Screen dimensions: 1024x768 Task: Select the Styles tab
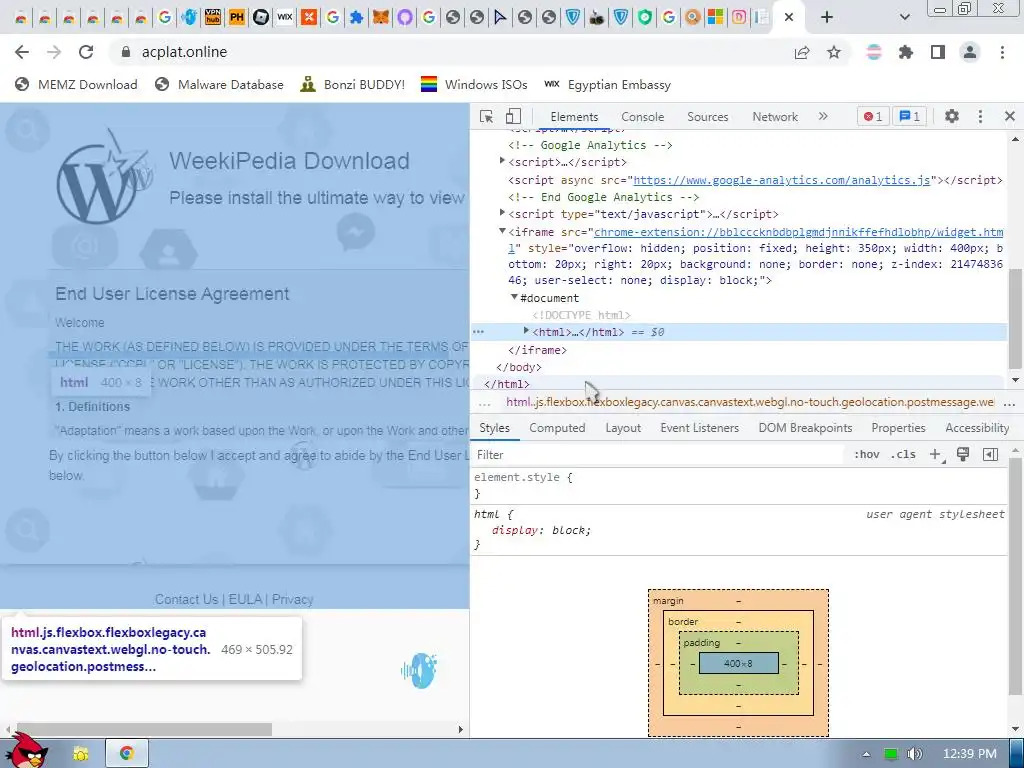click(494, 428)
